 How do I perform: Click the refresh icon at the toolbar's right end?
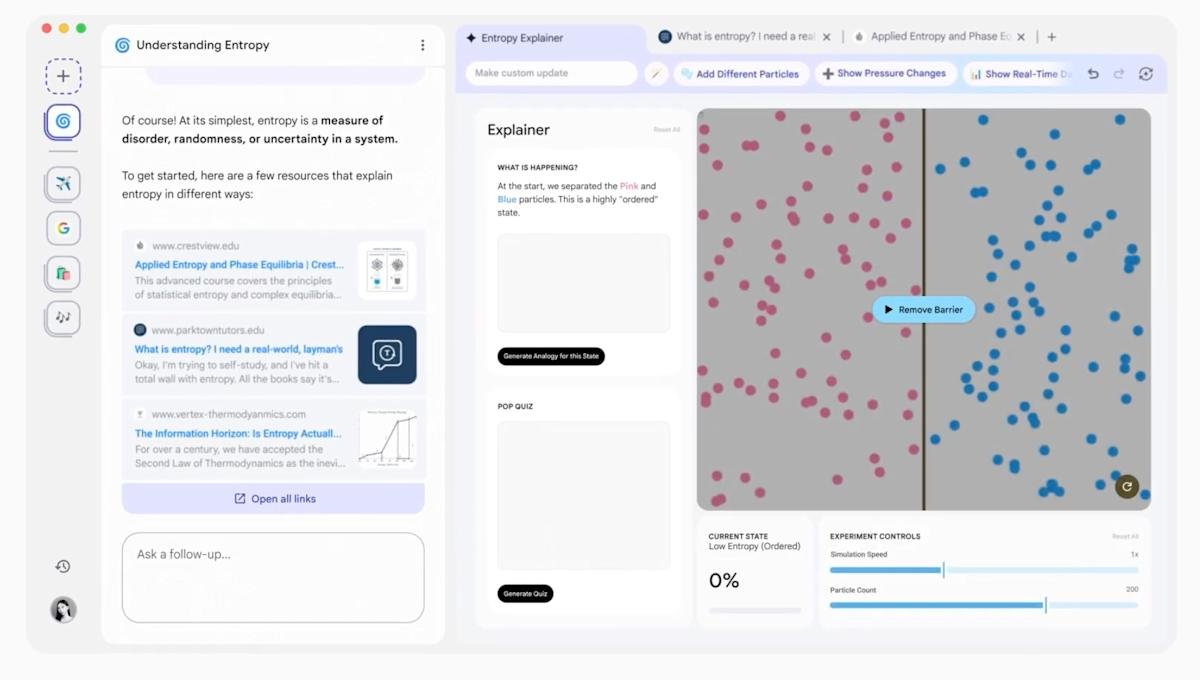(1145, 73)
